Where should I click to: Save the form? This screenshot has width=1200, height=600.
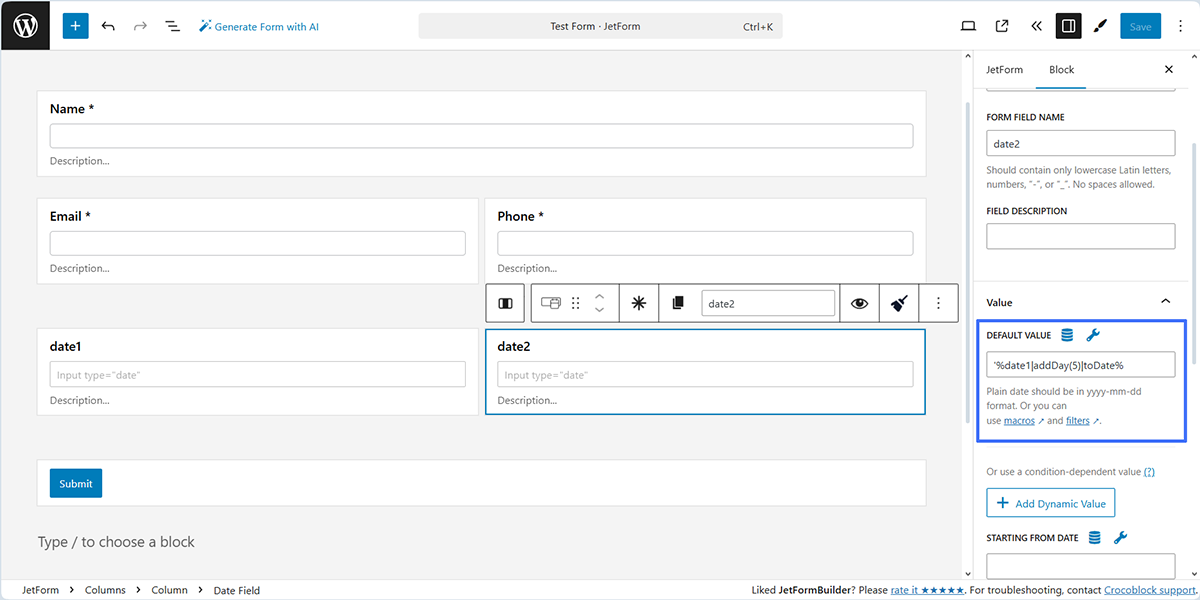(x=1140, y=26)
